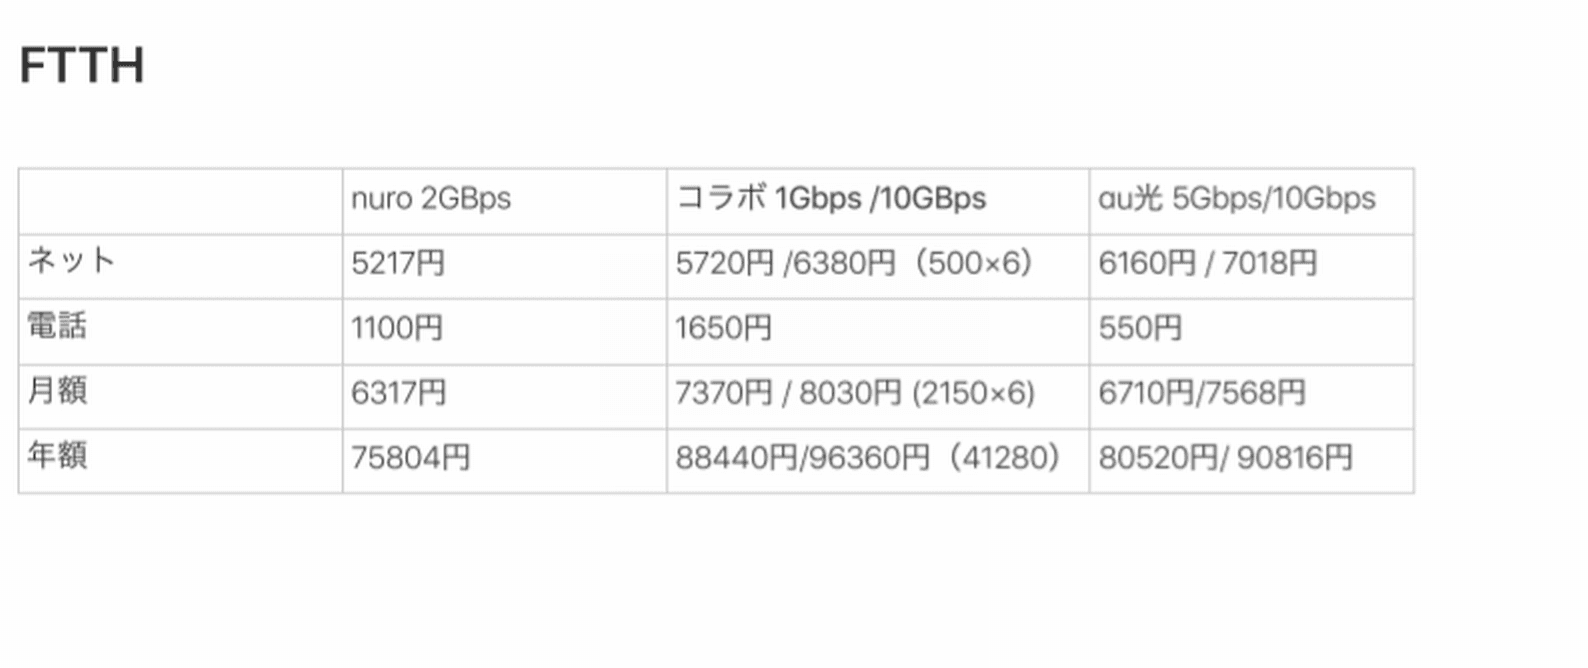Click the 88440円/96360円 cell
The width and height of the screenshot is (1588, 668).
point(878,460)
